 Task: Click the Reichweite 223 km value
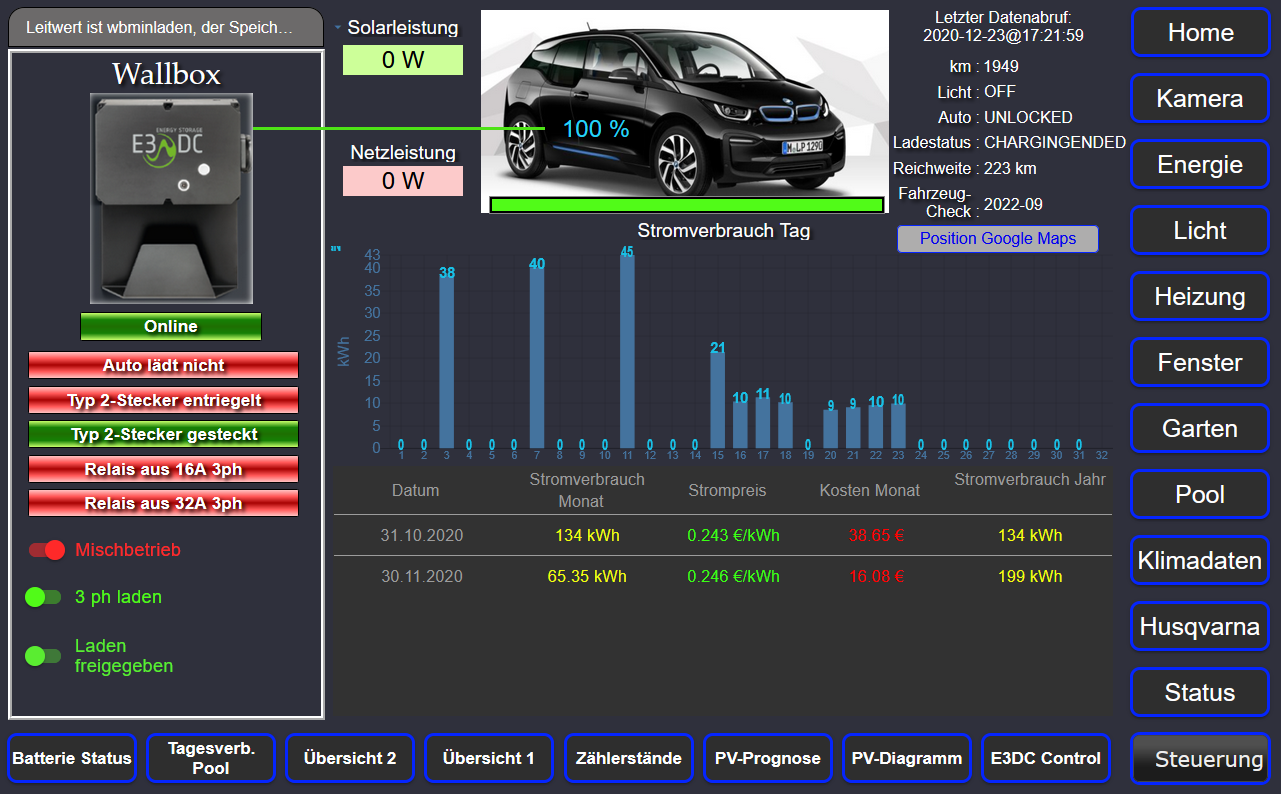click(1010, 168)
